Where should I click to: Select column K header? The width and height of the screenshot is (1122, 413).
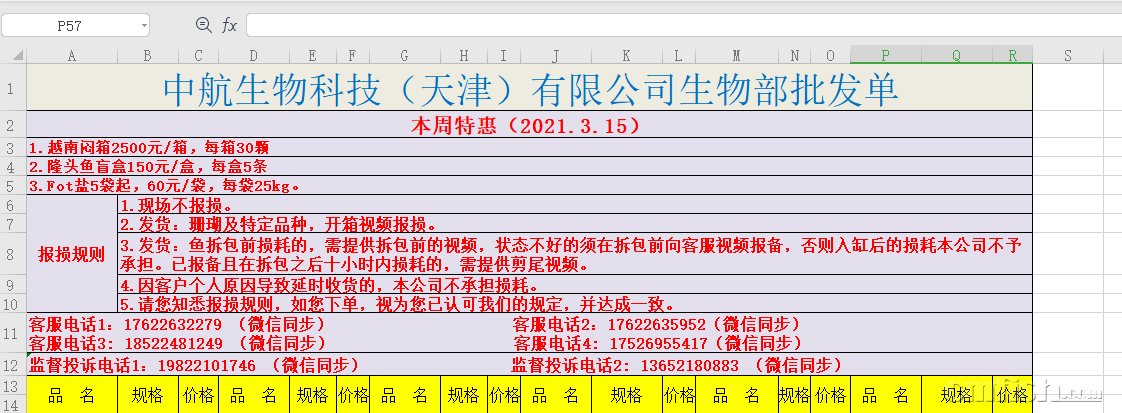(627, 55)
